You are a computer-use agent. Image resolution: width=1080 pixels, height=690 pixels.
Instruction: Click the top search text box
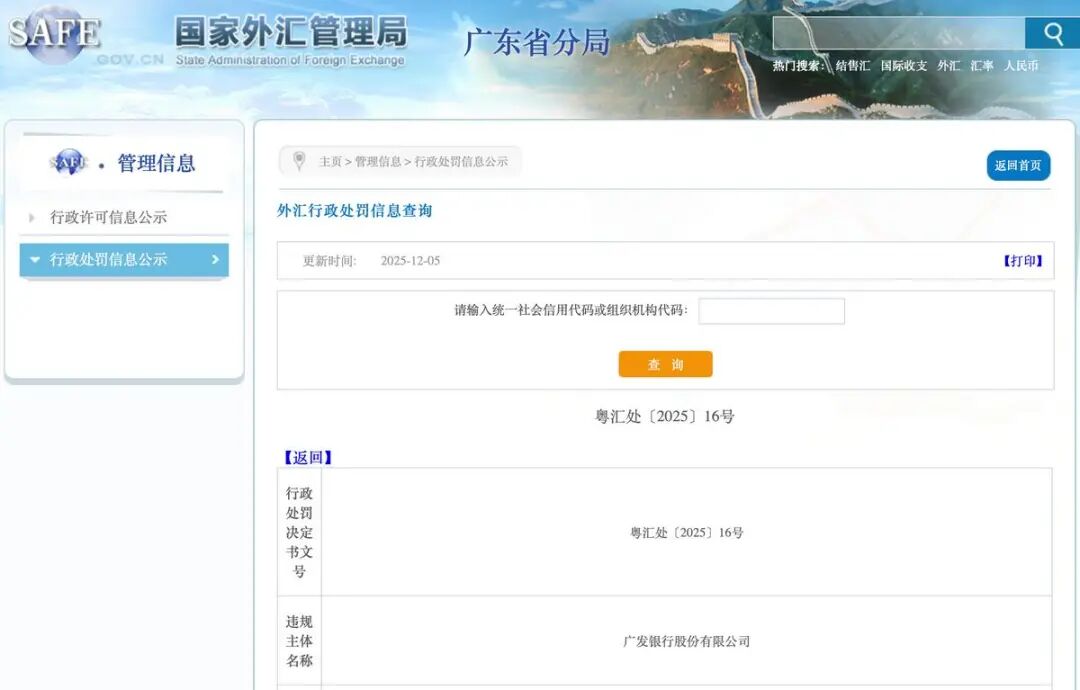(898, 34)
